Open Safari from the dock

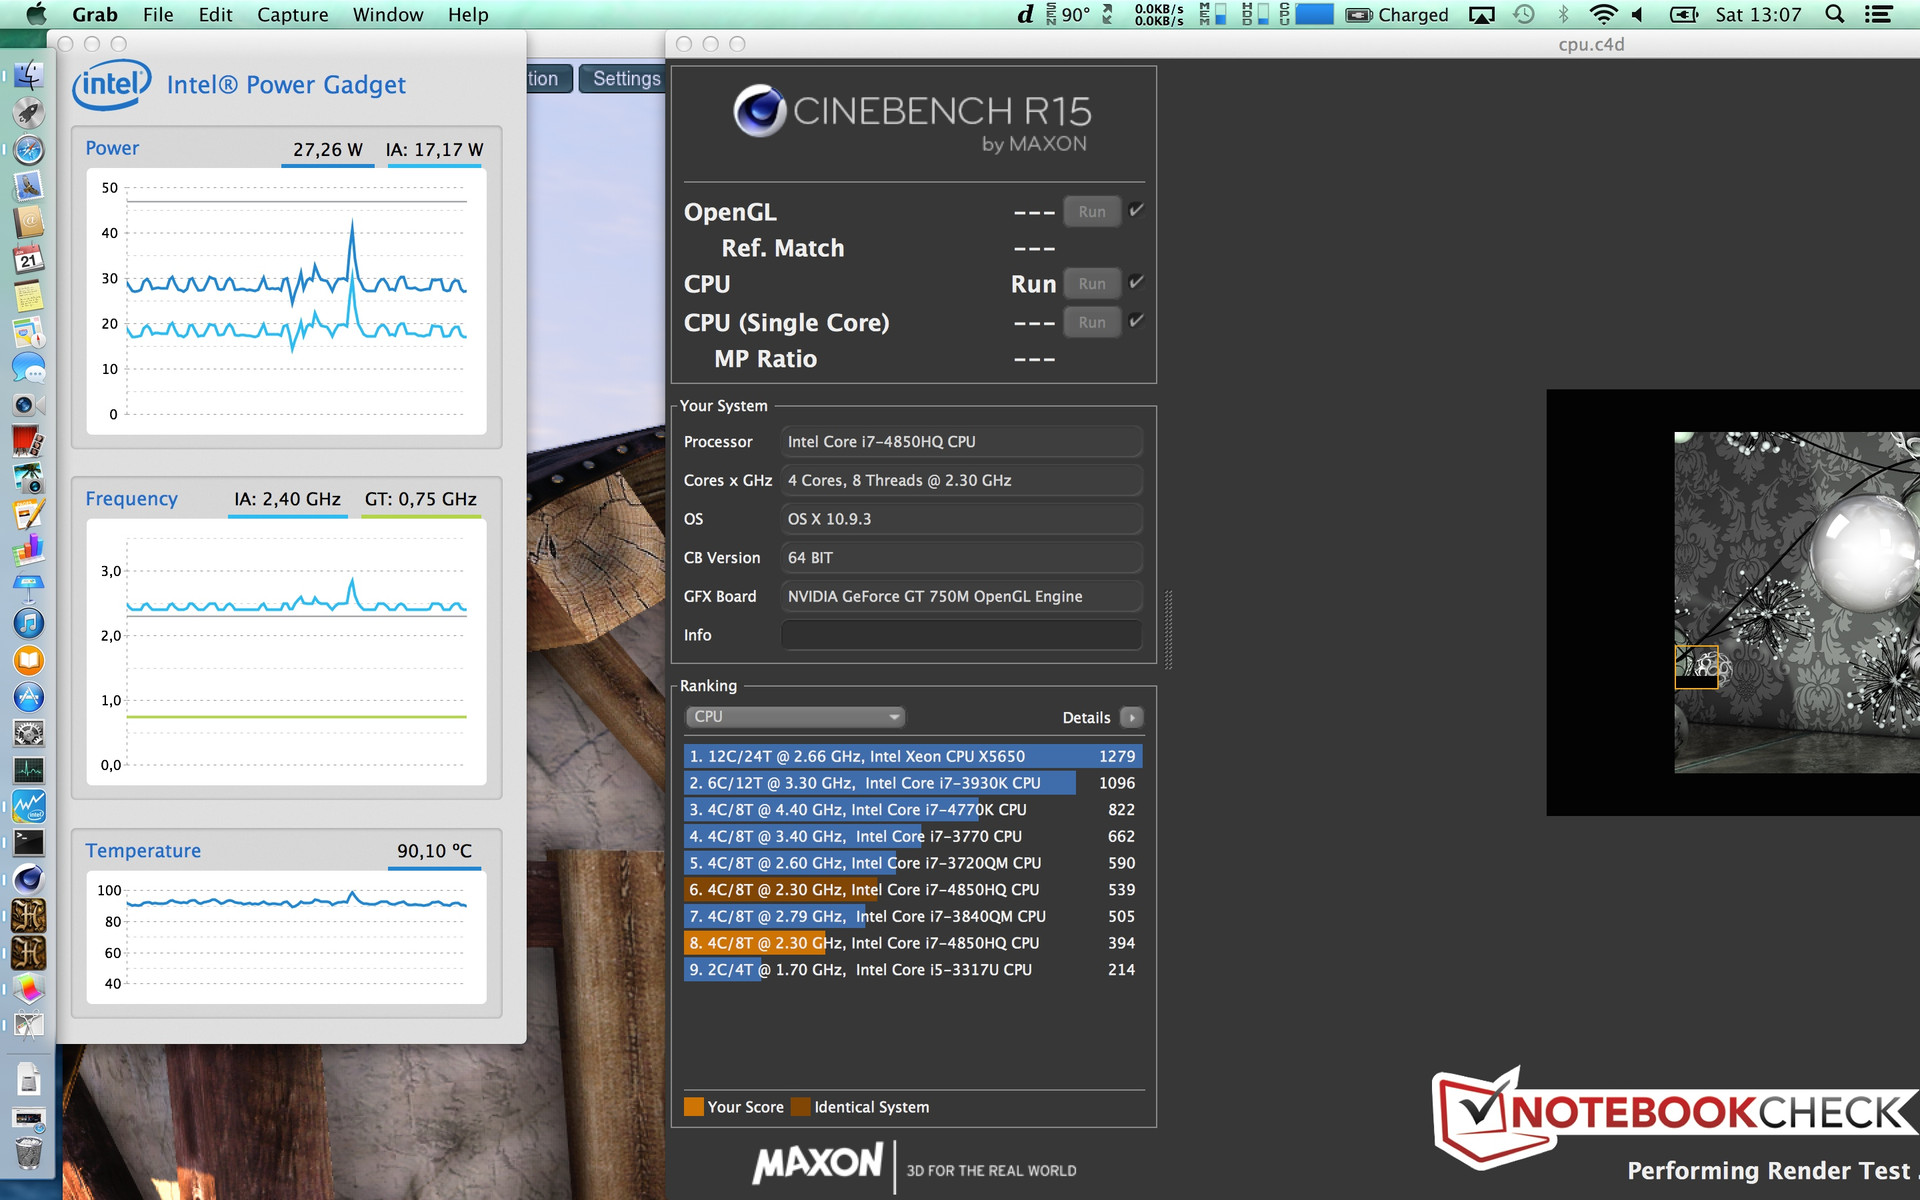tap(29, 150)
